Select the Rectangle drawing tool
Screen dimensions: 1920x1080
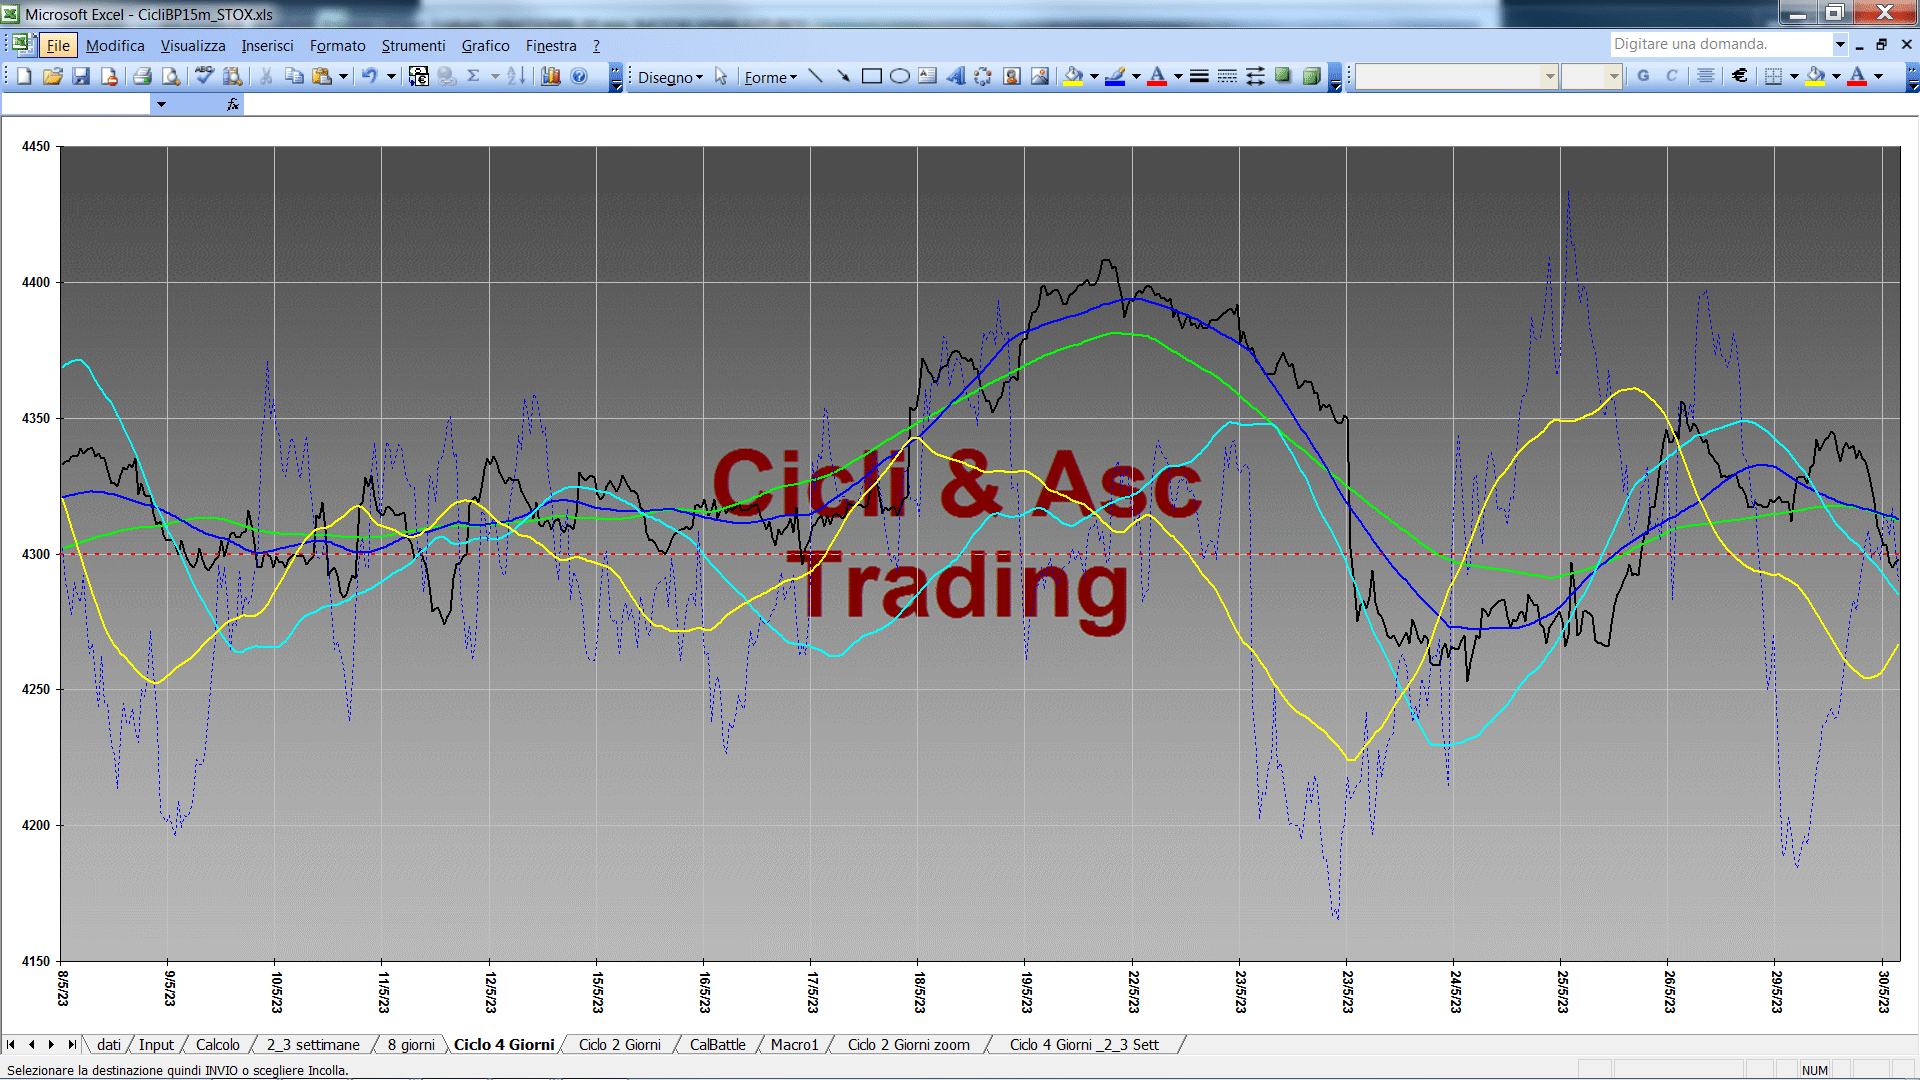pos(871,76)
